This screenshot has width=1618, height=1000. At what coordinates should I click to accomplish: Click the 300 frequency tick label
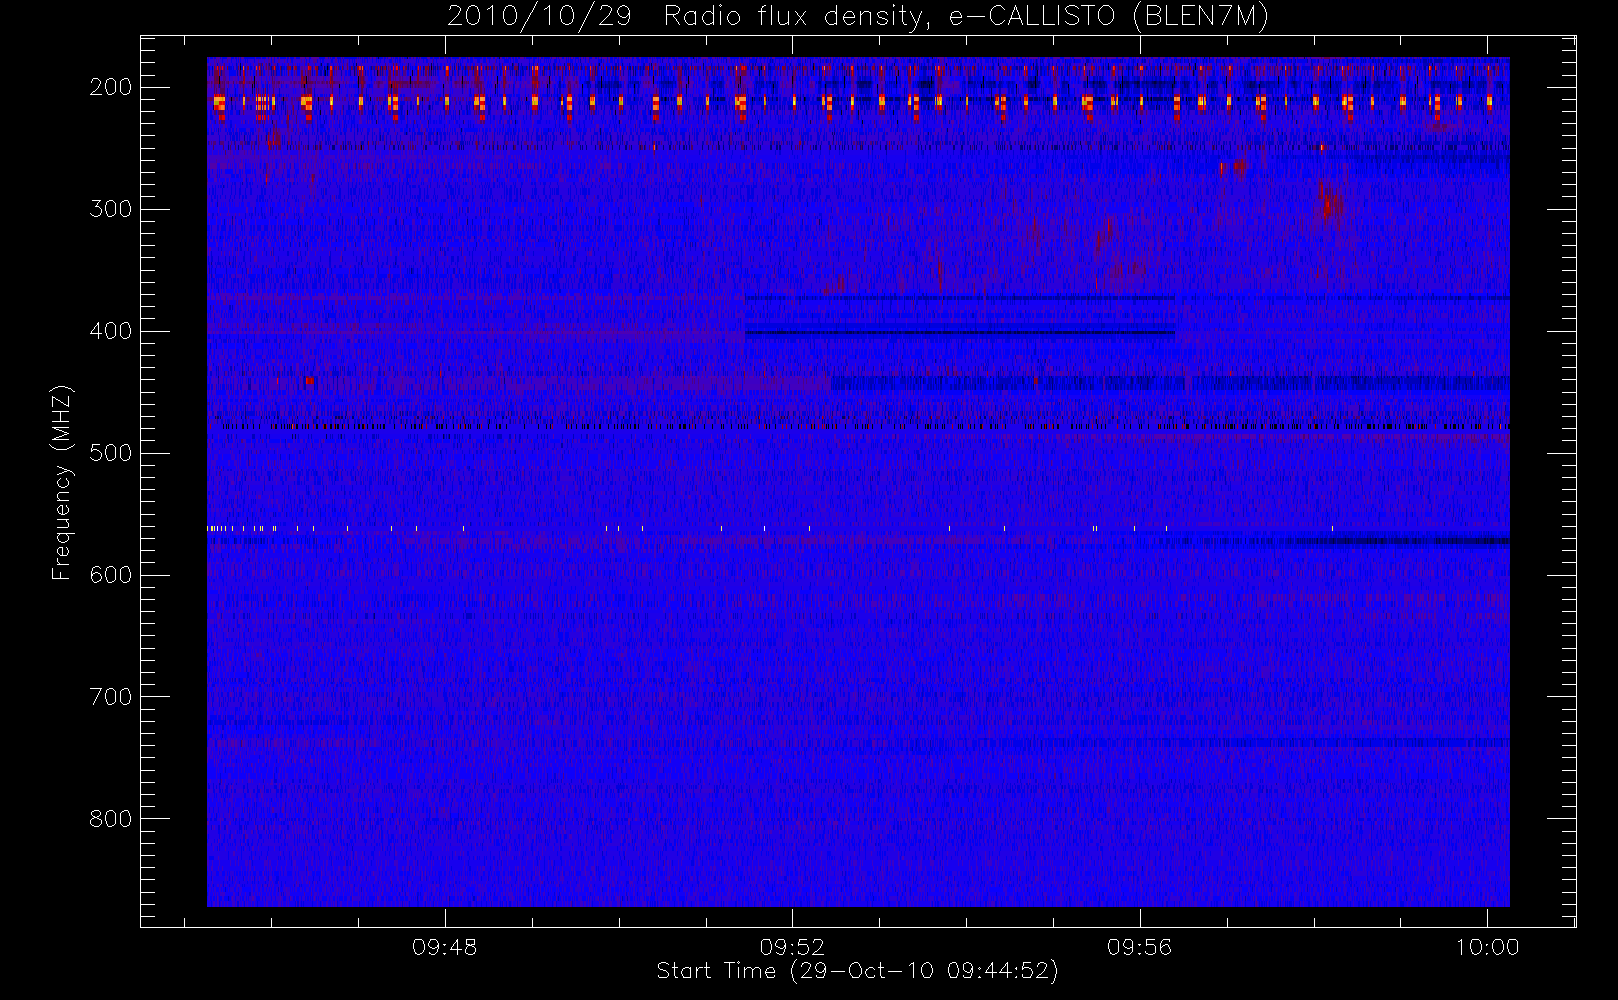pos(111,209)
